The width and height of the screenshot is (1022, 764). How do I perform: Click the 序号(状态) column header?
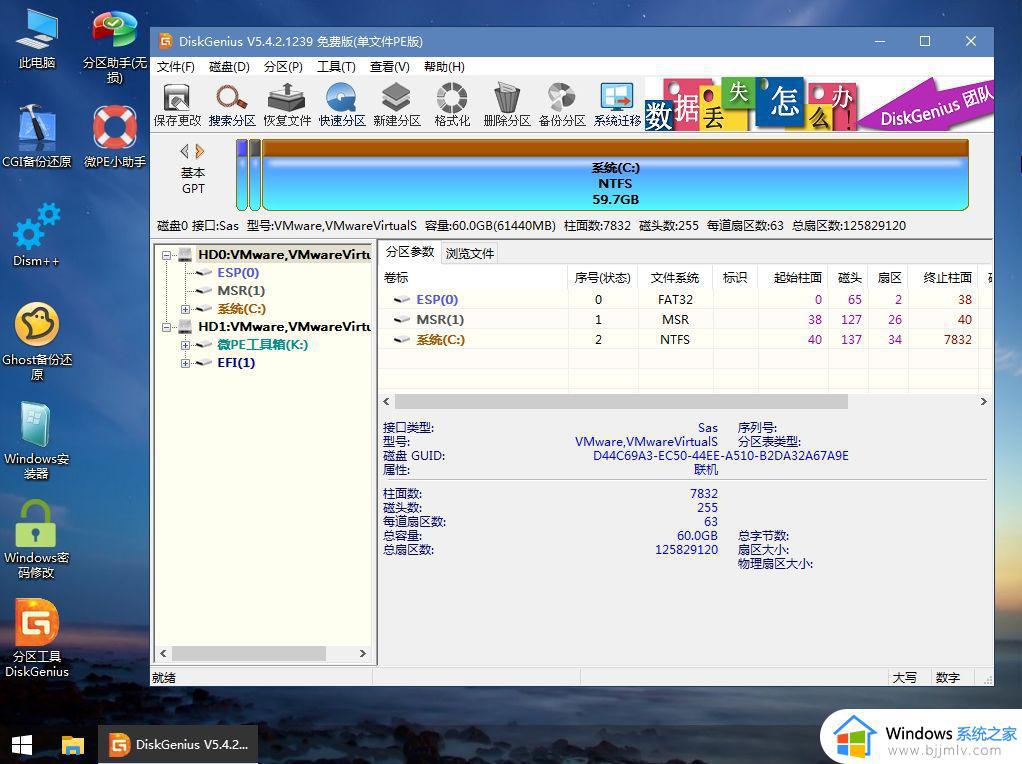coord(603,278)
